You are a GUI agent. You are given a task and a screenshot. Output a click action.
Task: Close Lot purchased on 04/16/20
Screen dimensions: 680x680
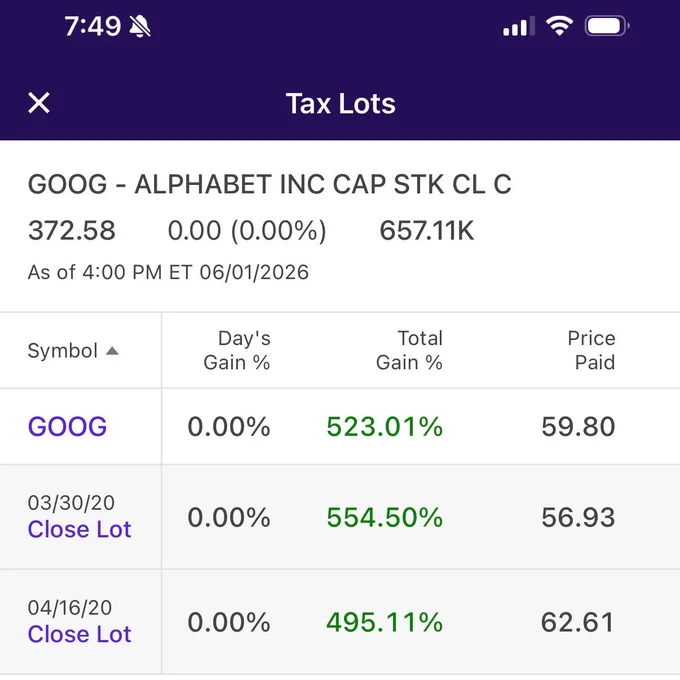click(x=79, y=634)
